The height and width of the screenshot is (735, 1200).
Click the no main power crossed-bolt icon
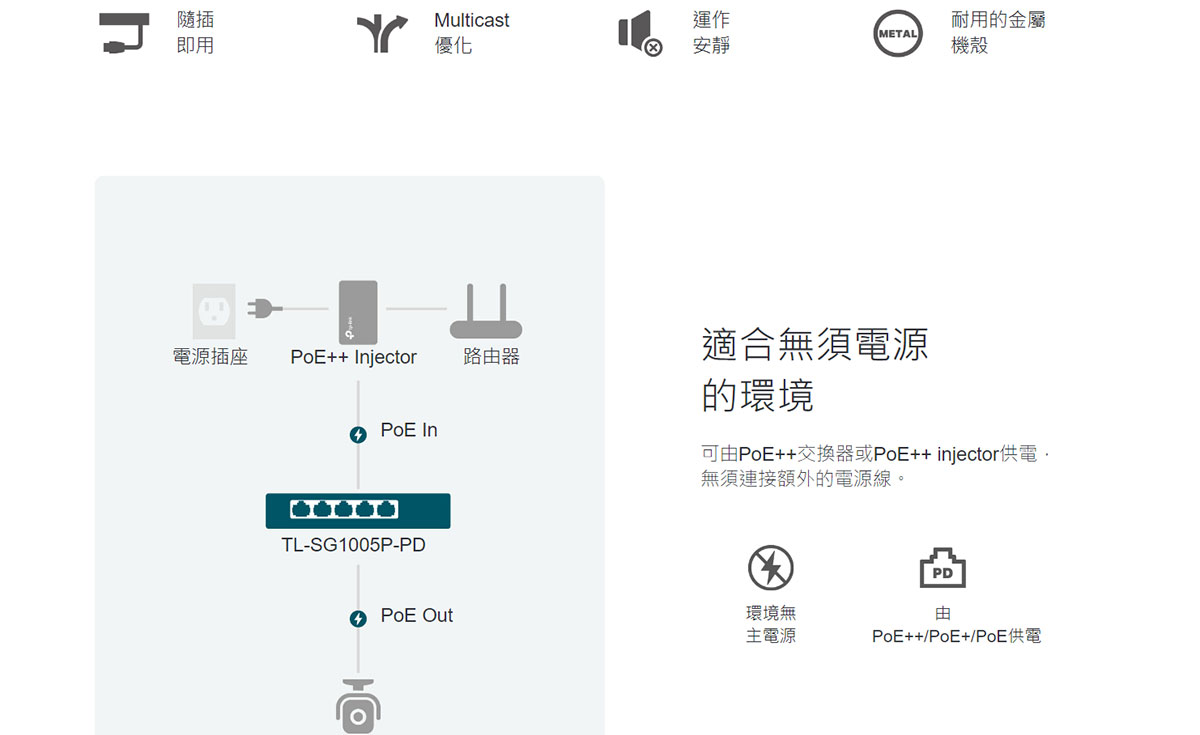click(771, 568)
